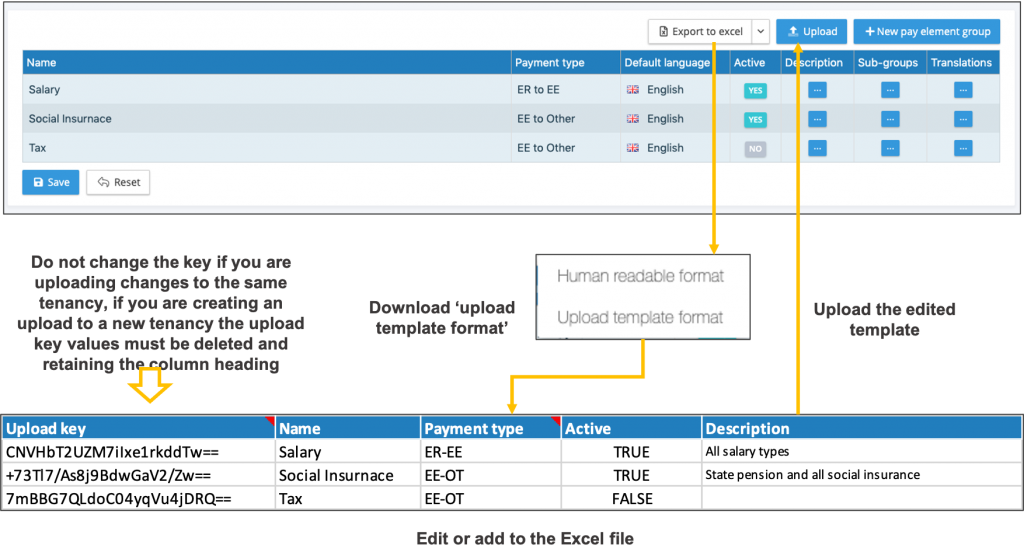Open Translations ellipsis for Tax row
This screenshot has width=1024, height=559.
tap(963, 148)
